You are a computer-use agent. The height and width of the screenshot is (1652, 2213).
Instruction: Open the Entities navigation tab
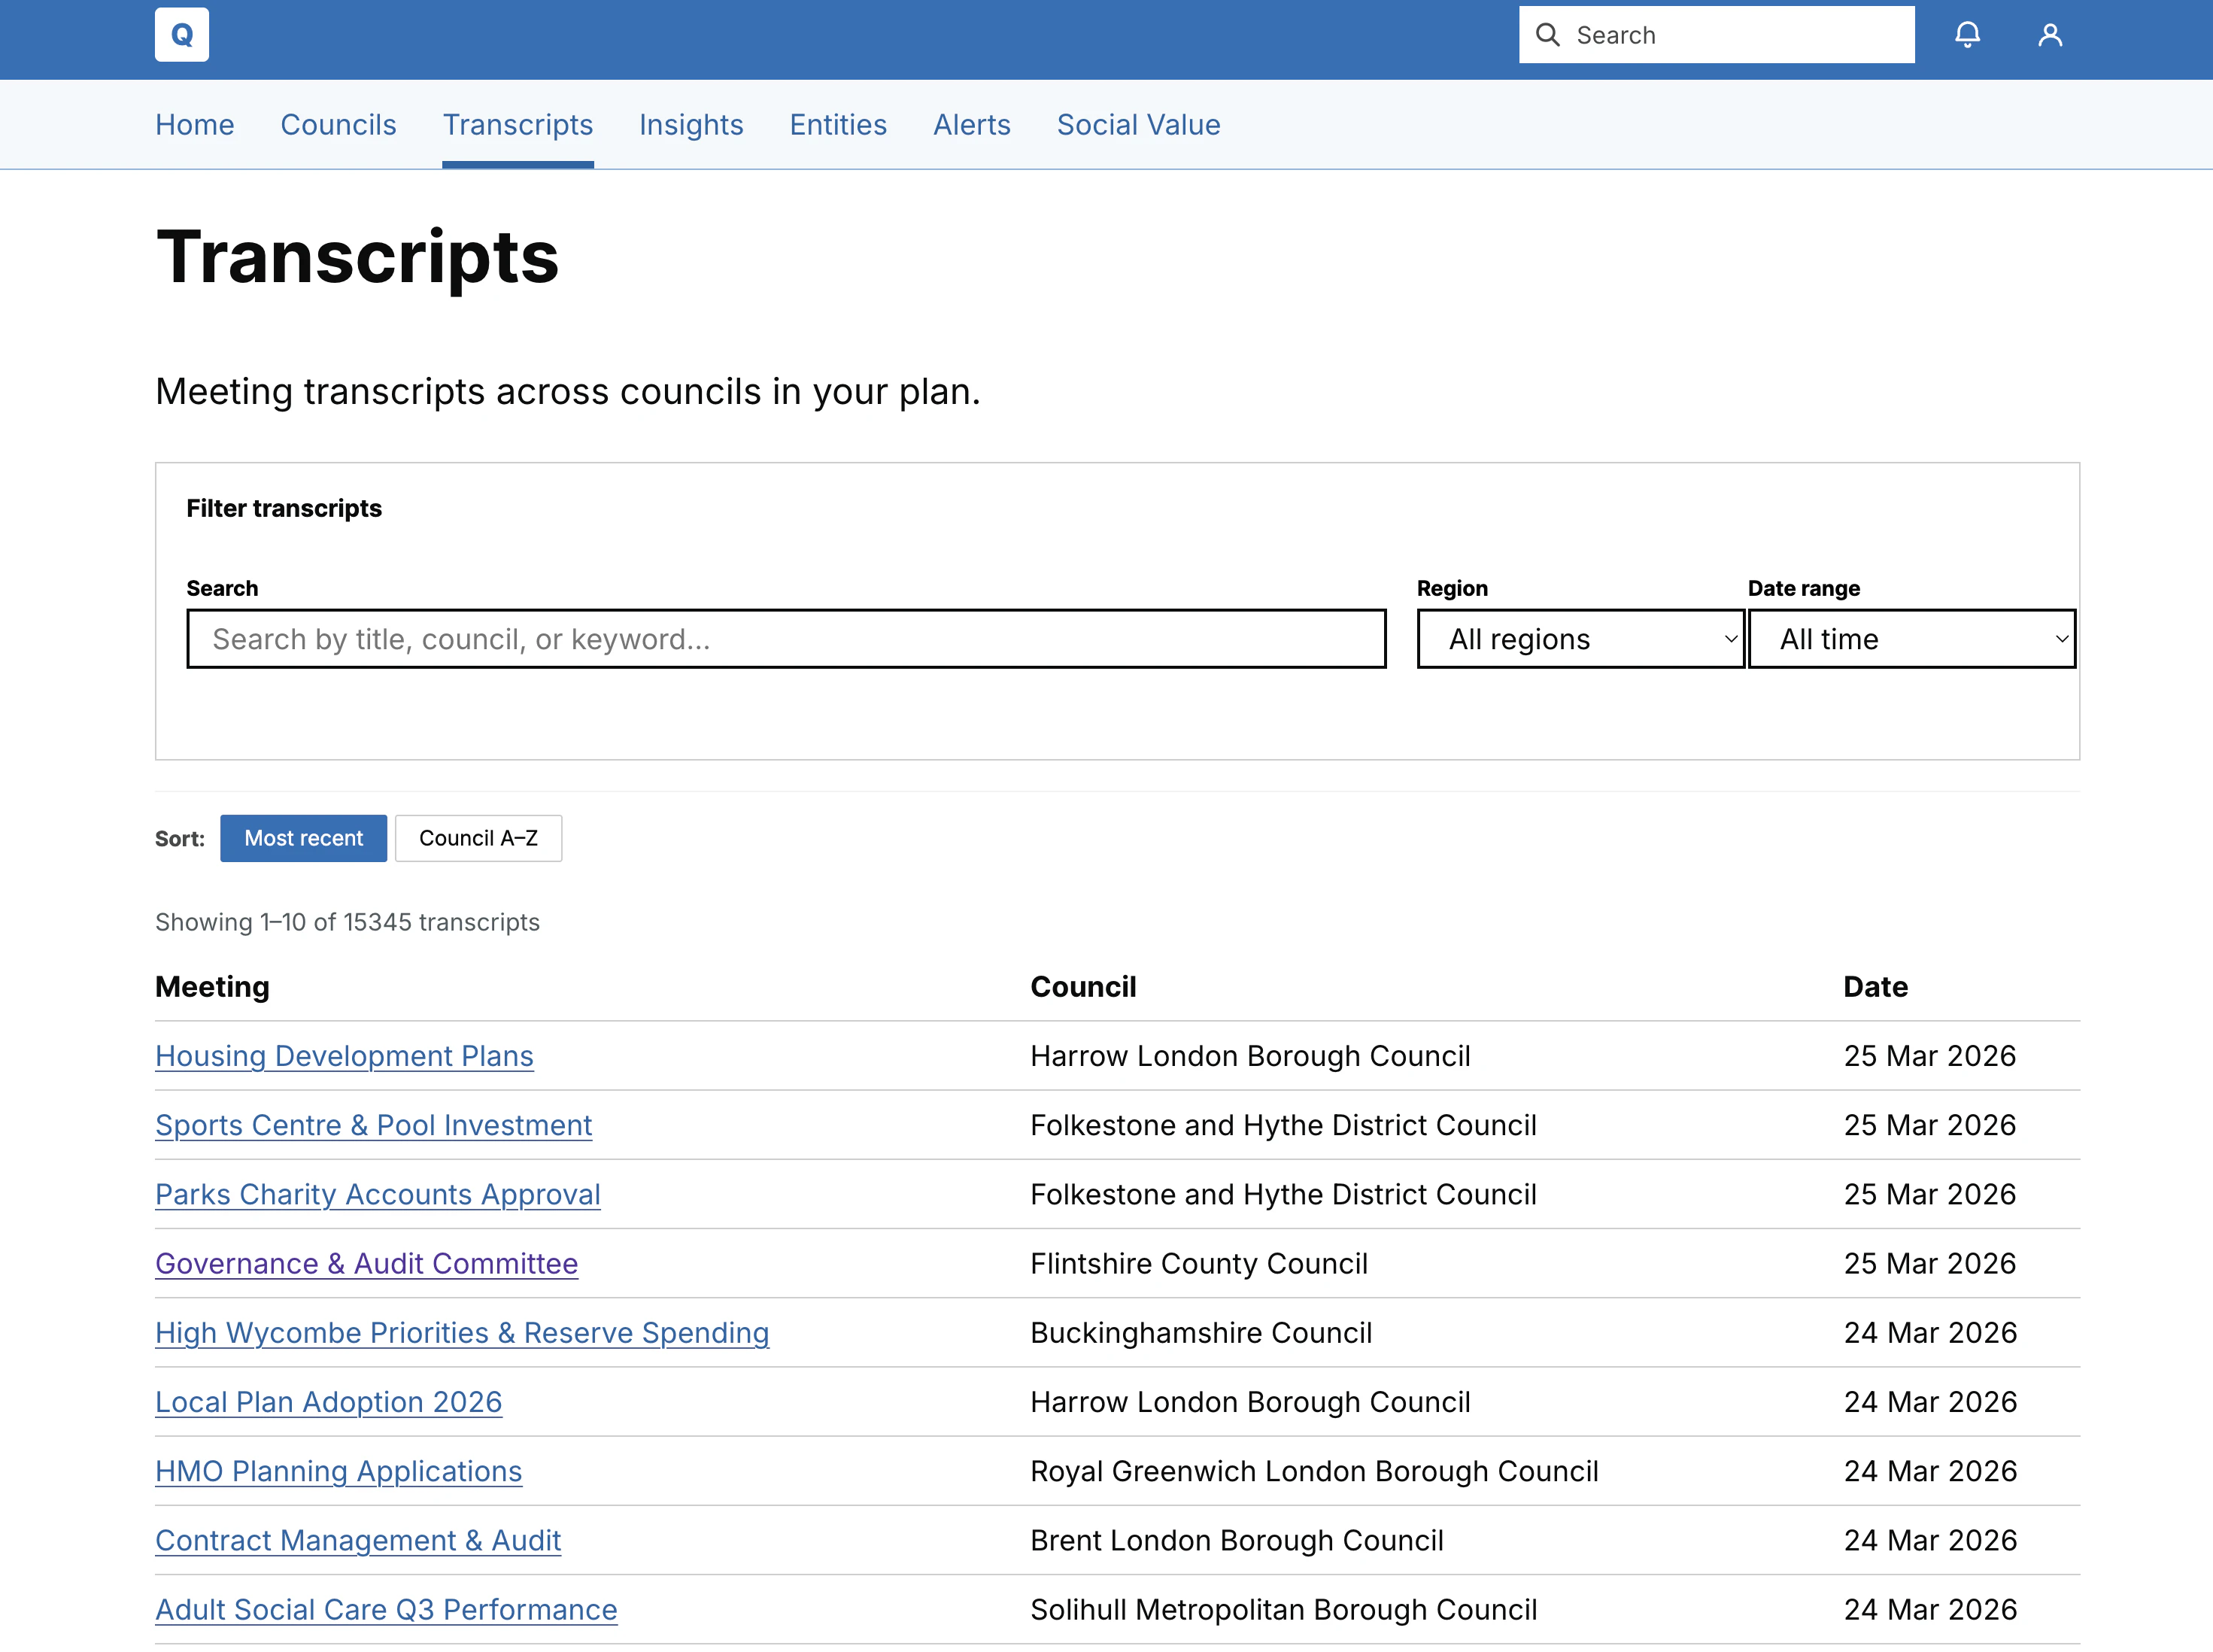tap(838, 125)
